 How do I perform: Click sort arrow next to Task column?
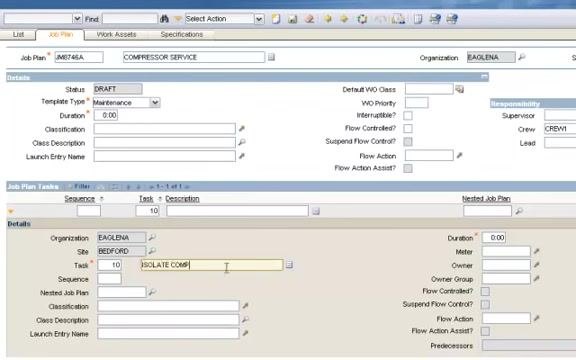tap(160, 199)
